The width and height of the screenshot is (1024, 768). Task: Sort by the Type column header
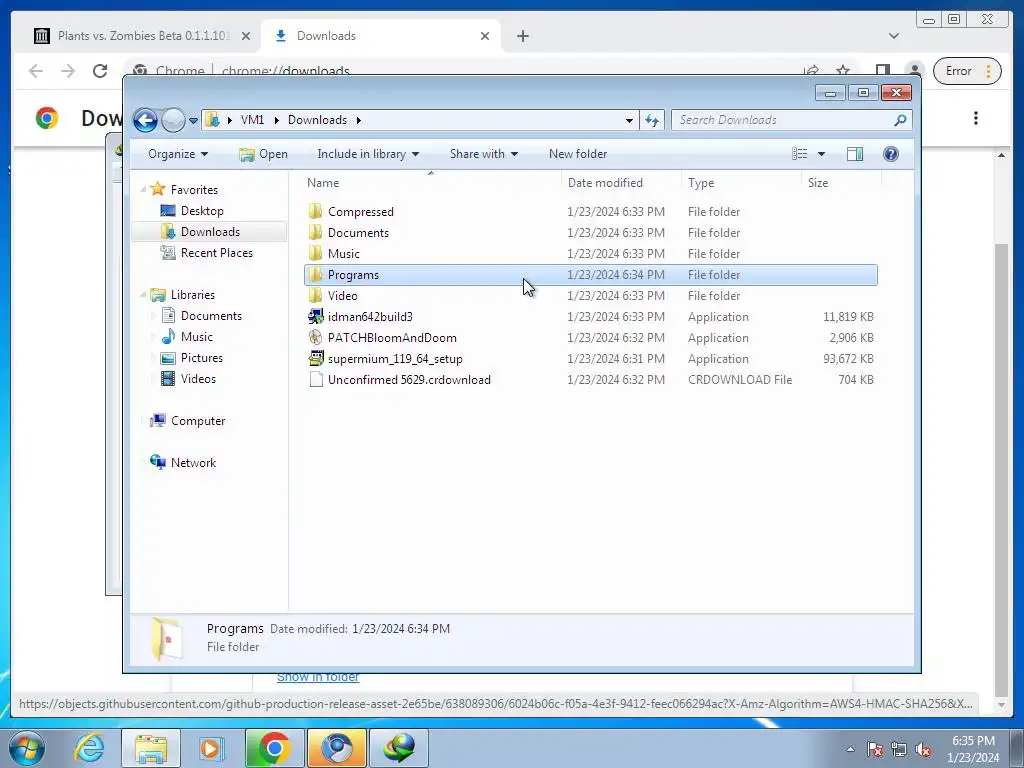coord(701,183)
